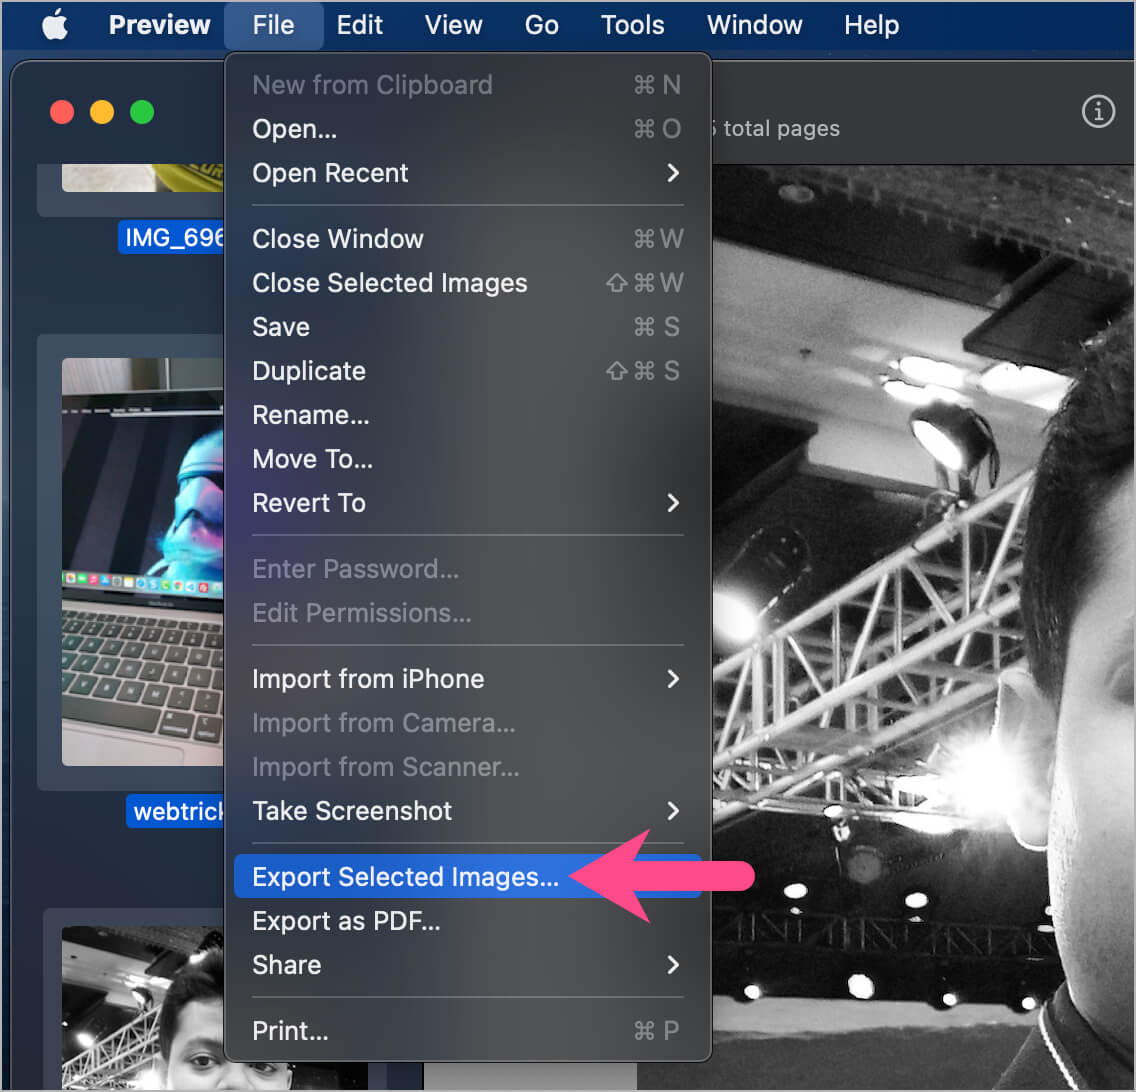Choose Open... from File menu

click(467, 129)
